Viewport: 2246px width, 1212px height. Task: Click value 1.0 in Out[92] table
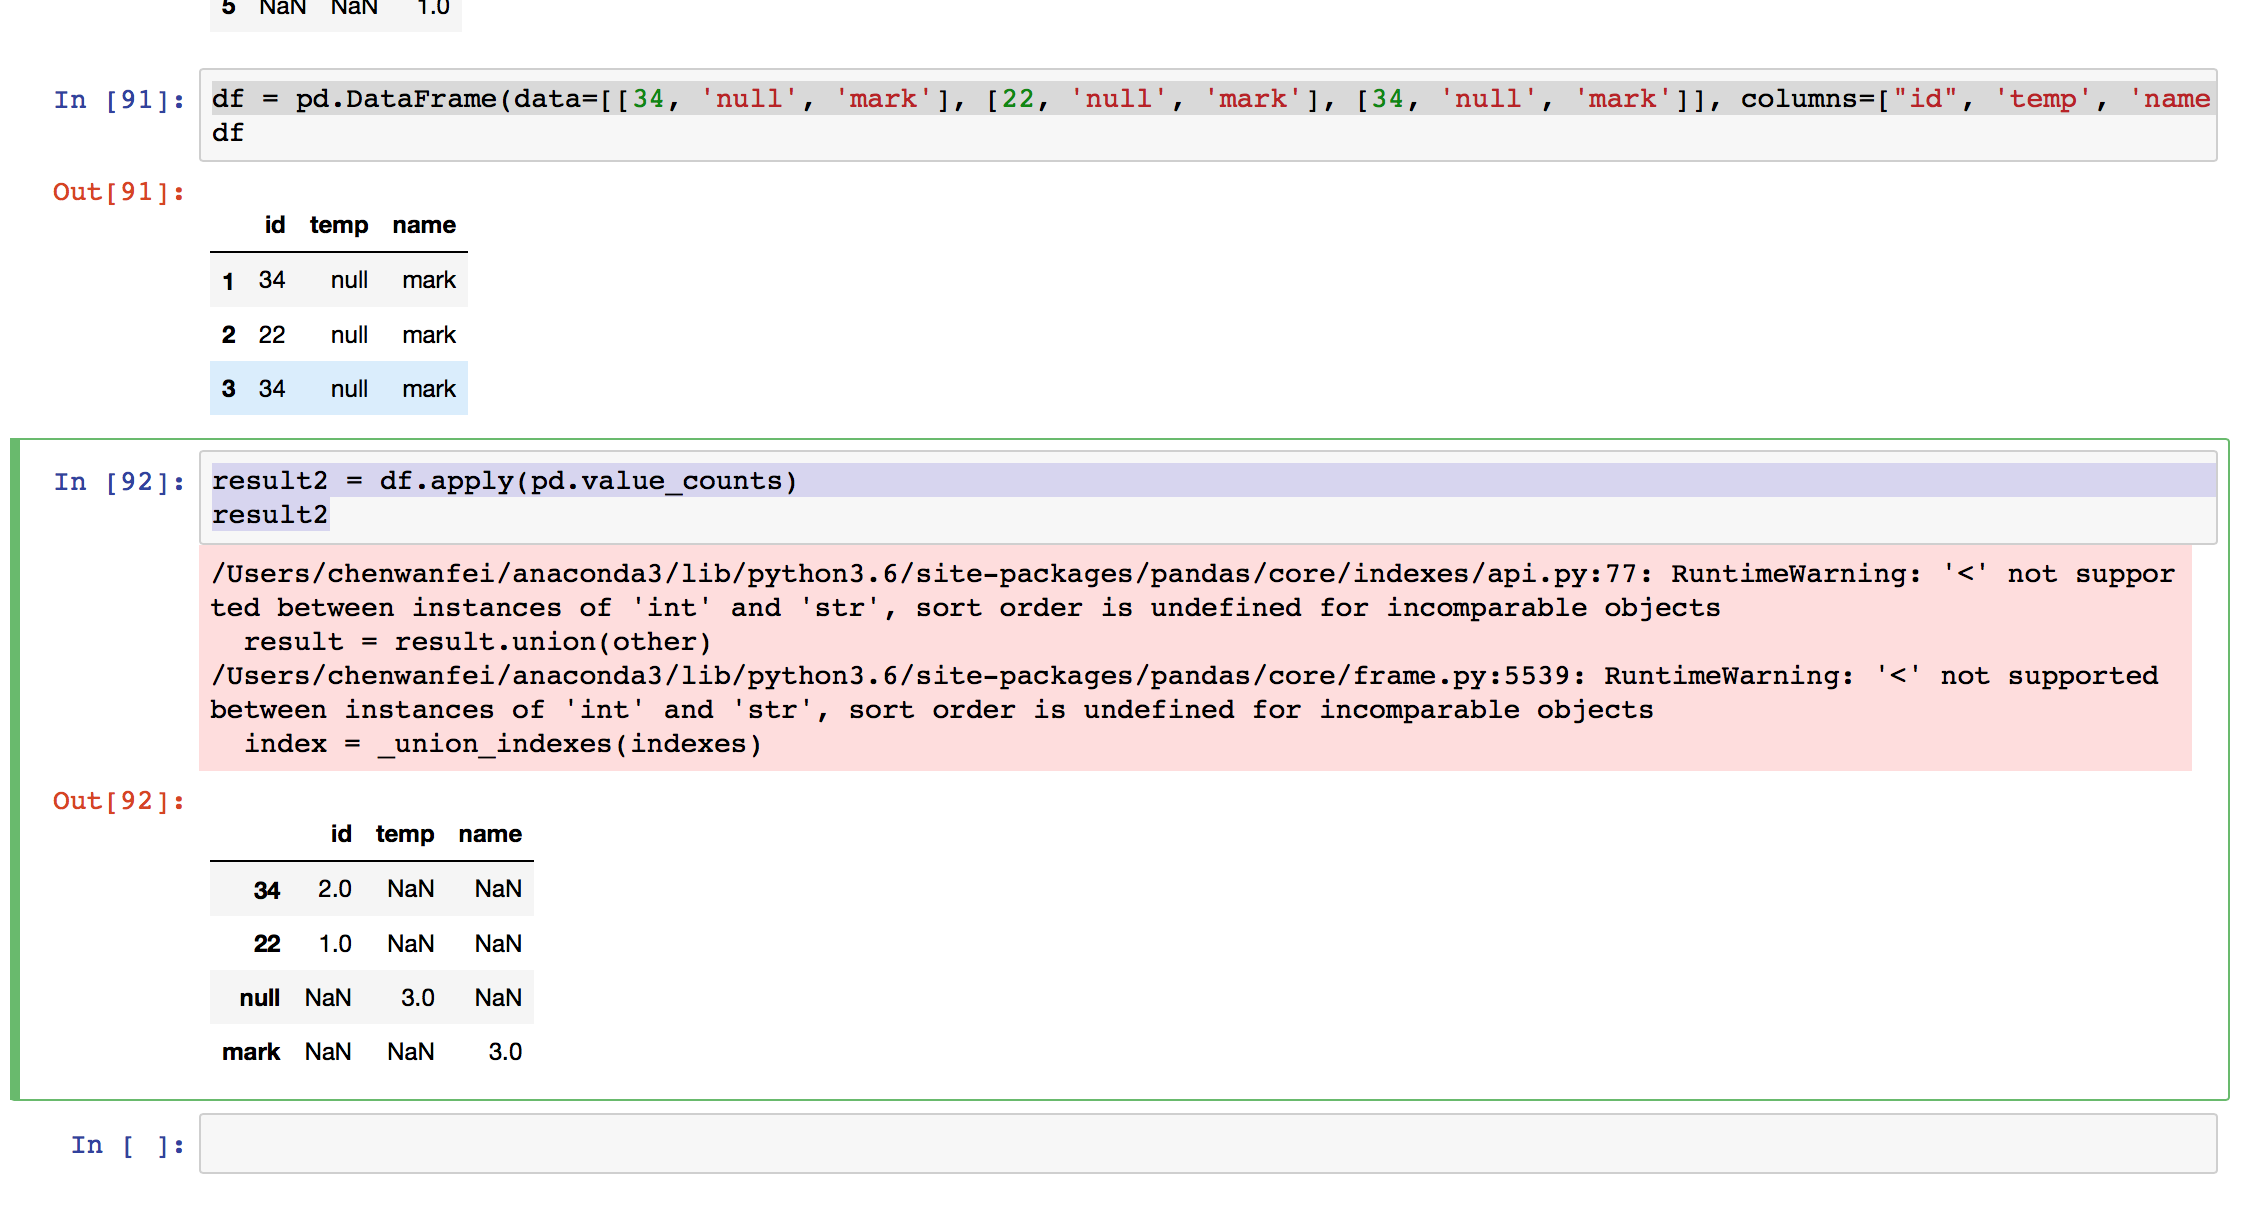335,944
